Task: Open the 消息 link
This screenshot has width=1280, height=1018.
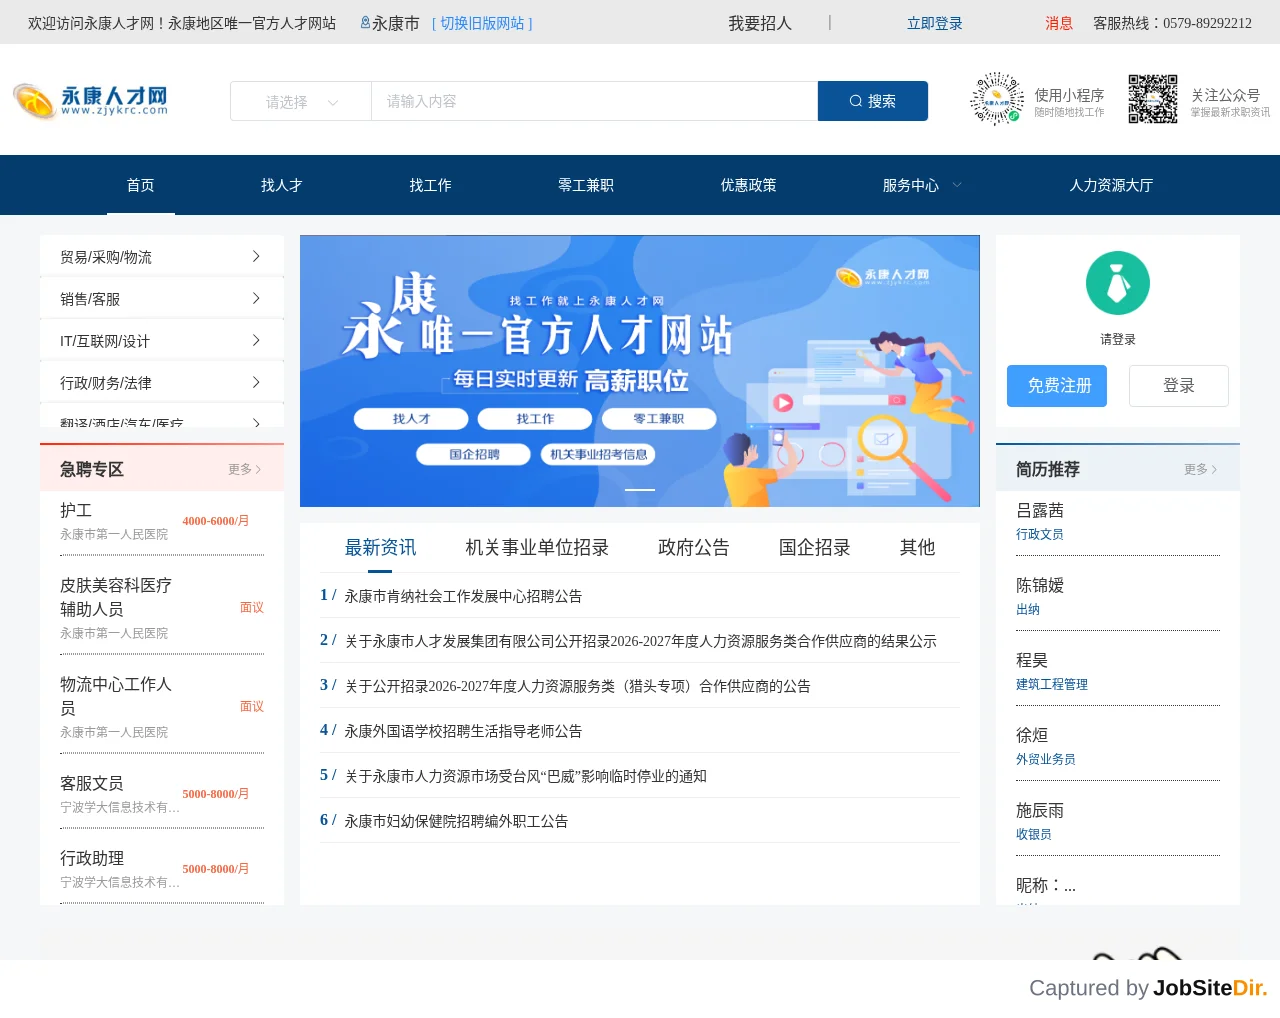Action: click(1059, 23)
